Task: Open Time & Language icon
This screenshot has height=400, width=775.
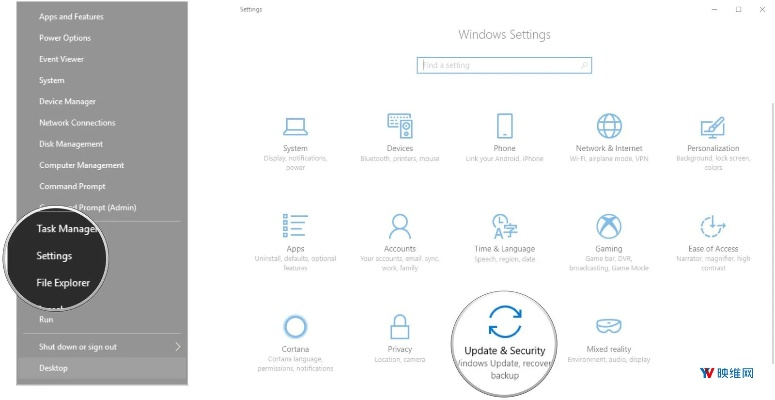Action: pos(505,226)
